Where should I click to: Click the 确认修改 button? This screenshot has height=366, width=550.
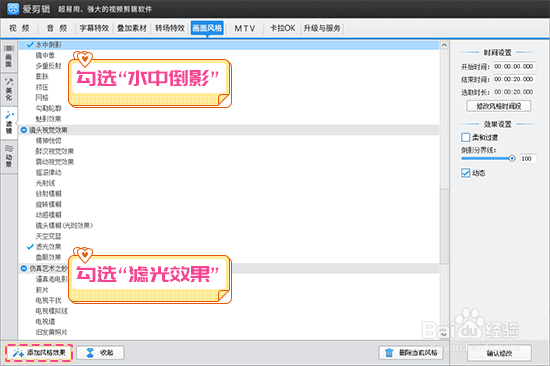coord(499,353)
